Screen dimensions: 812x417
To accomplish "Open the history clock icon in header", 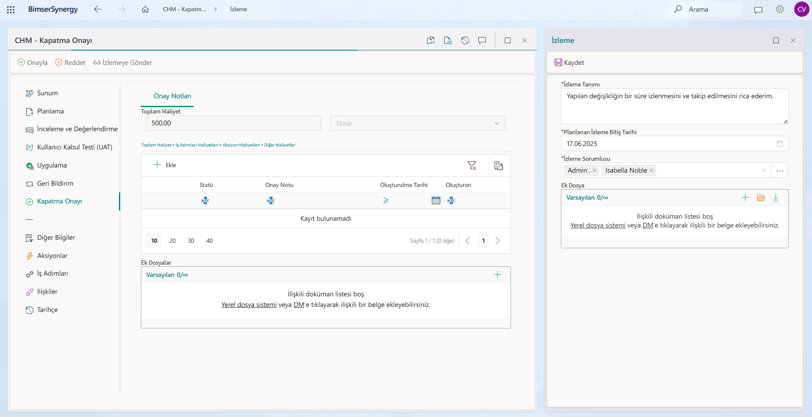I will [465, 40].
